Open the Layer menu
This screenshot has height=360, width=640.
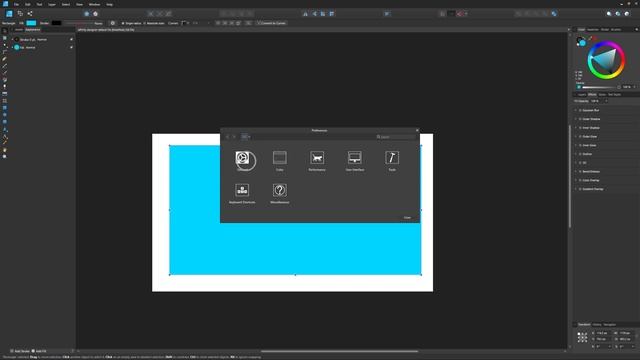pos(52,4)
